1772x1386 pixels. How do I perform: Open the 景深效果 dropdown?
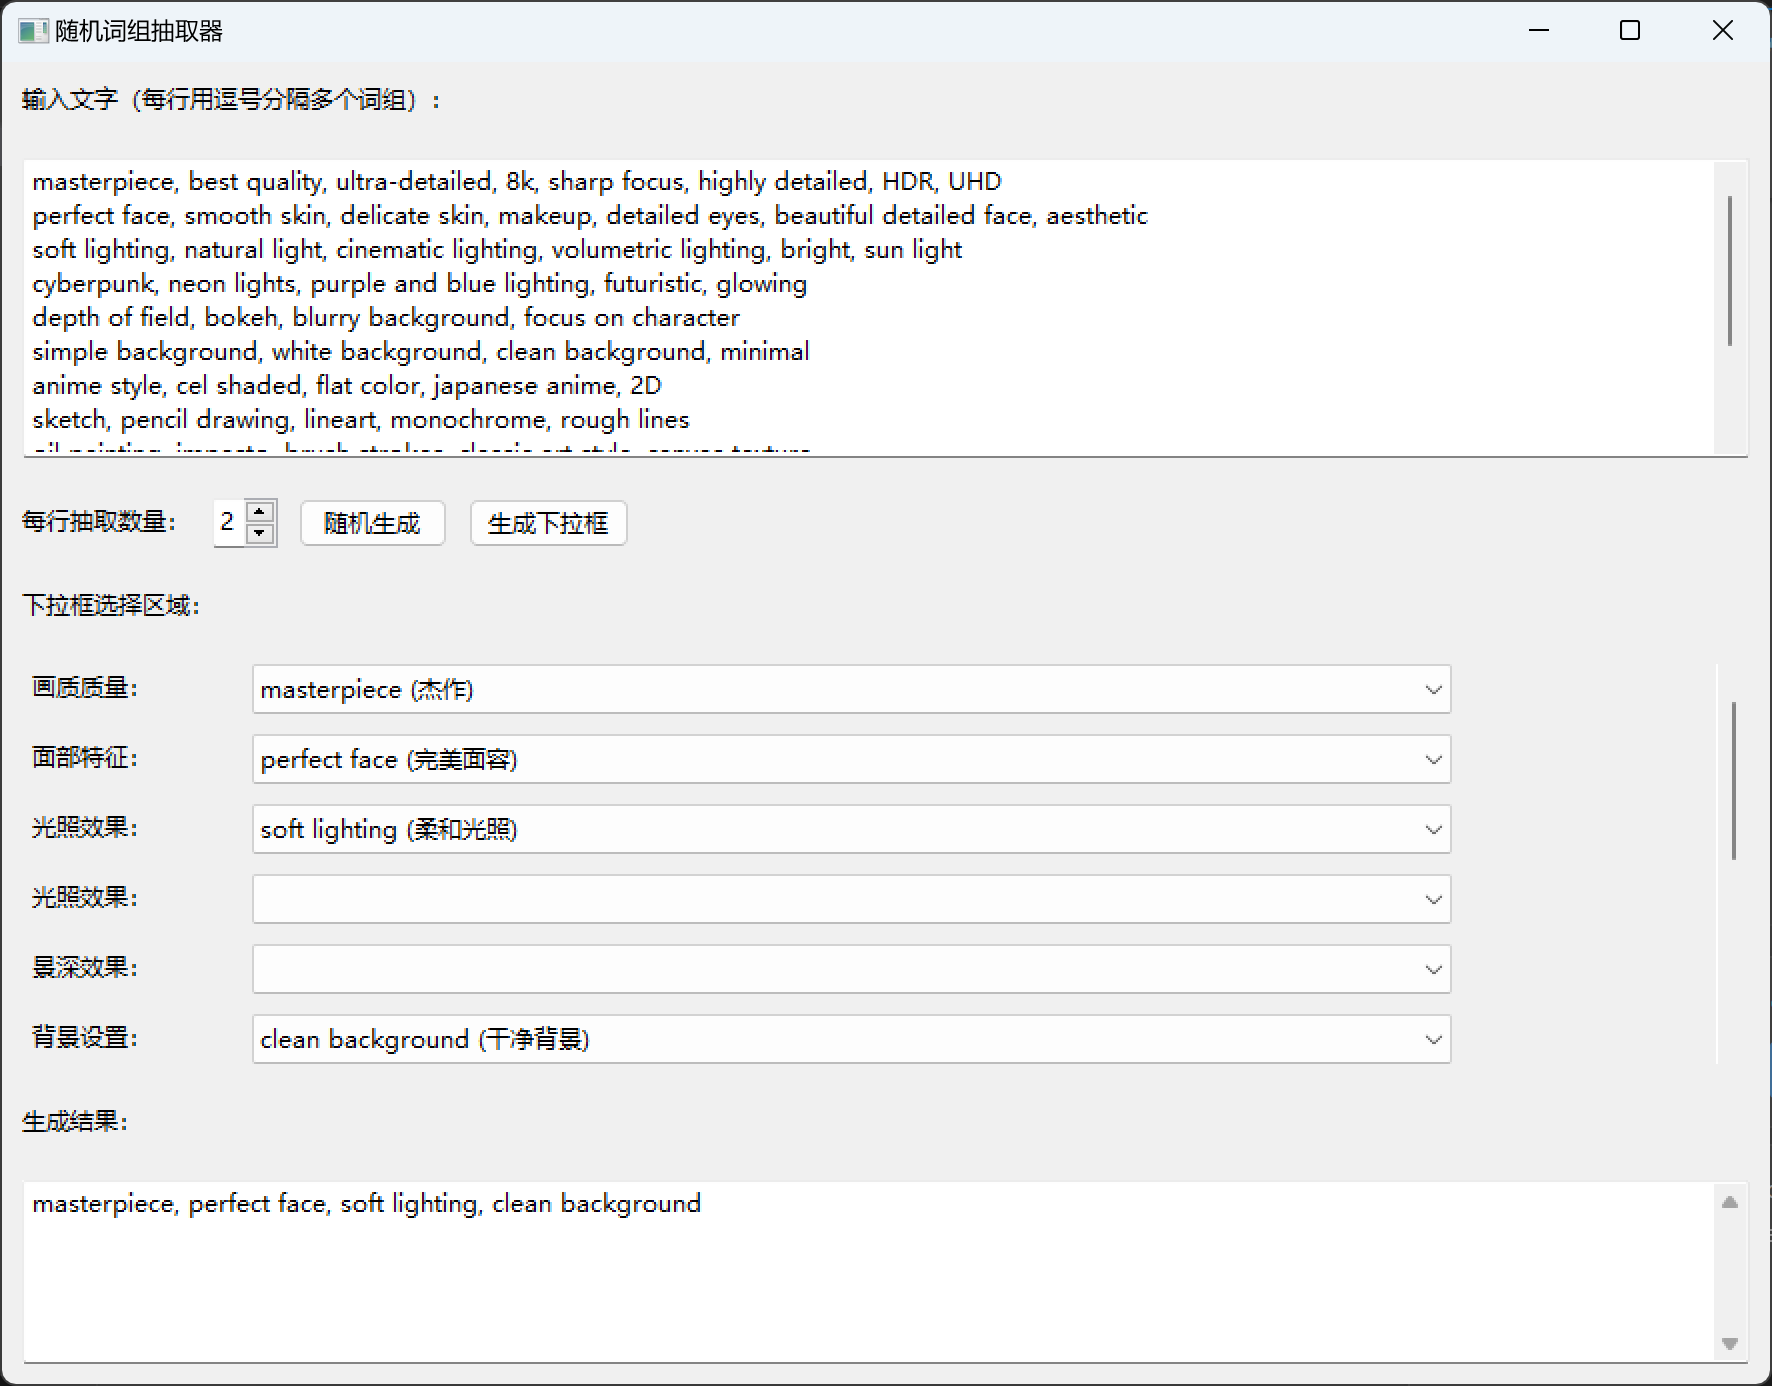pos(851,969)
